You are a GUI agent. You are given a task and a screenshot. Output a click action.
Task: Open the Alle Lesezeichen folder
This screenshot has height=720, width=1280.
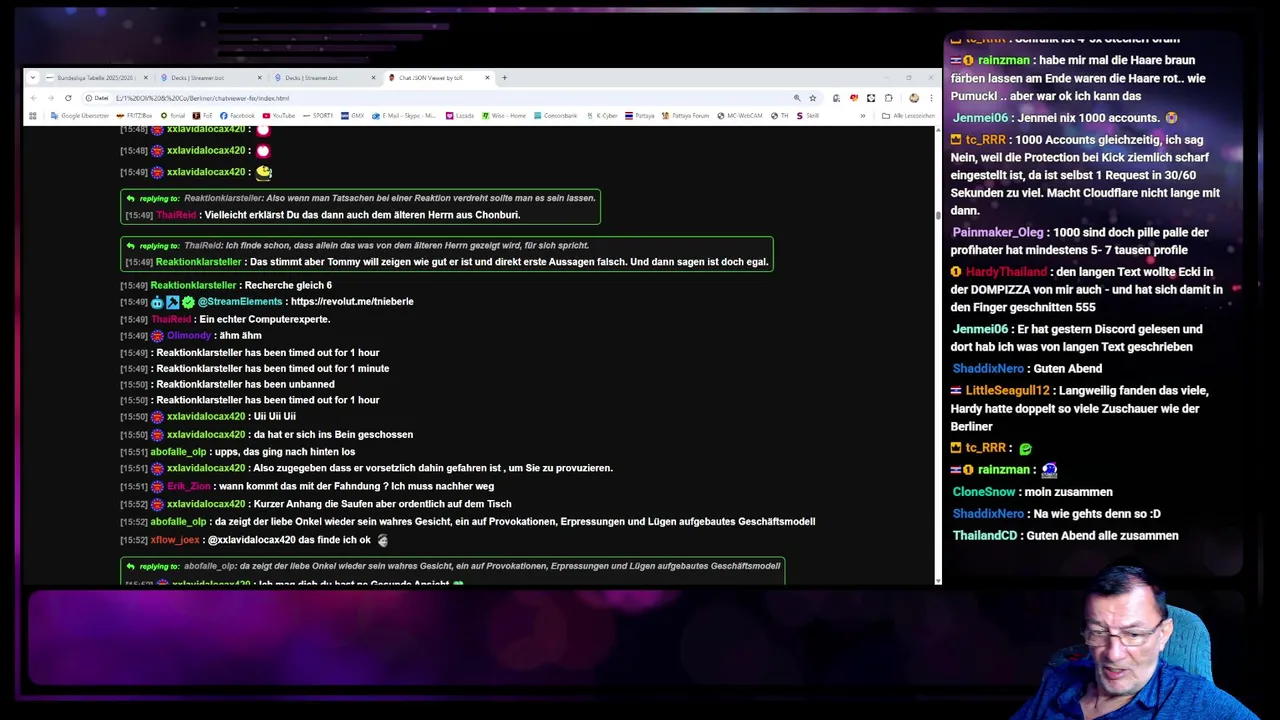909,116
